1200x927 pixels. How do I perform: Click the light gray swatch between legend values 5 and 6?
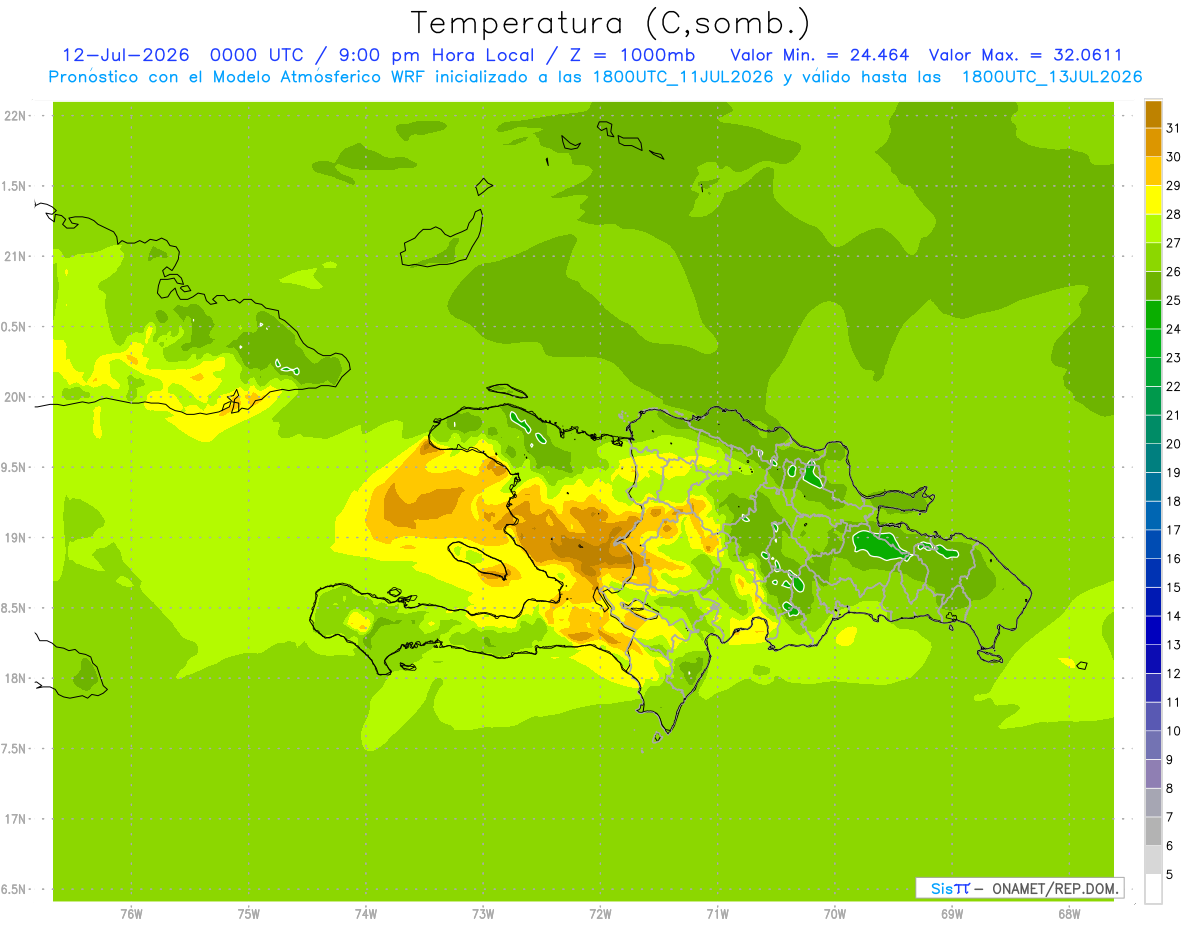point(1153,860)
